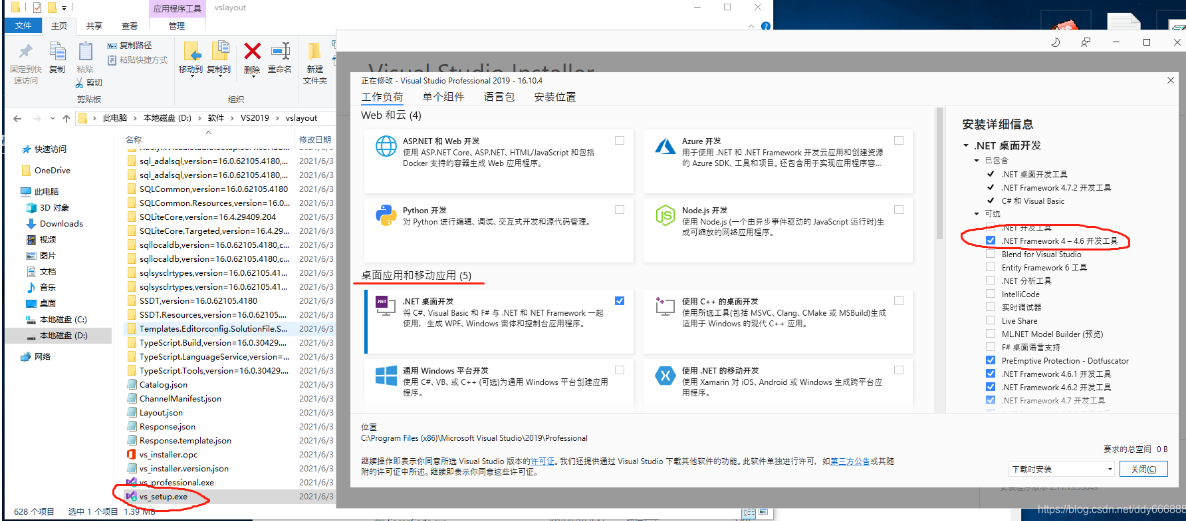Open the quick access toolbar customize arrow
This screenshot has width=1186, height=521.
point(64,8)
